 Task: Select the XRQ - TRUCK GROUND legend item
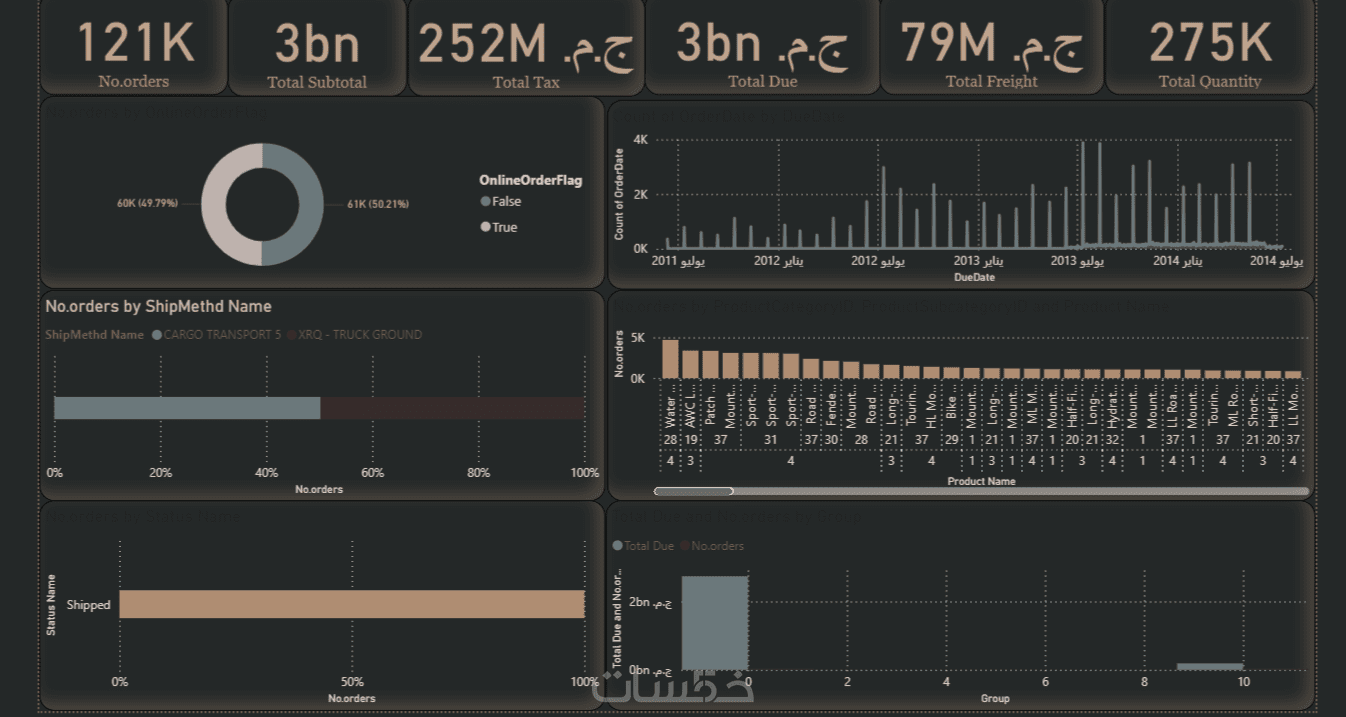[x=354, y=335]
